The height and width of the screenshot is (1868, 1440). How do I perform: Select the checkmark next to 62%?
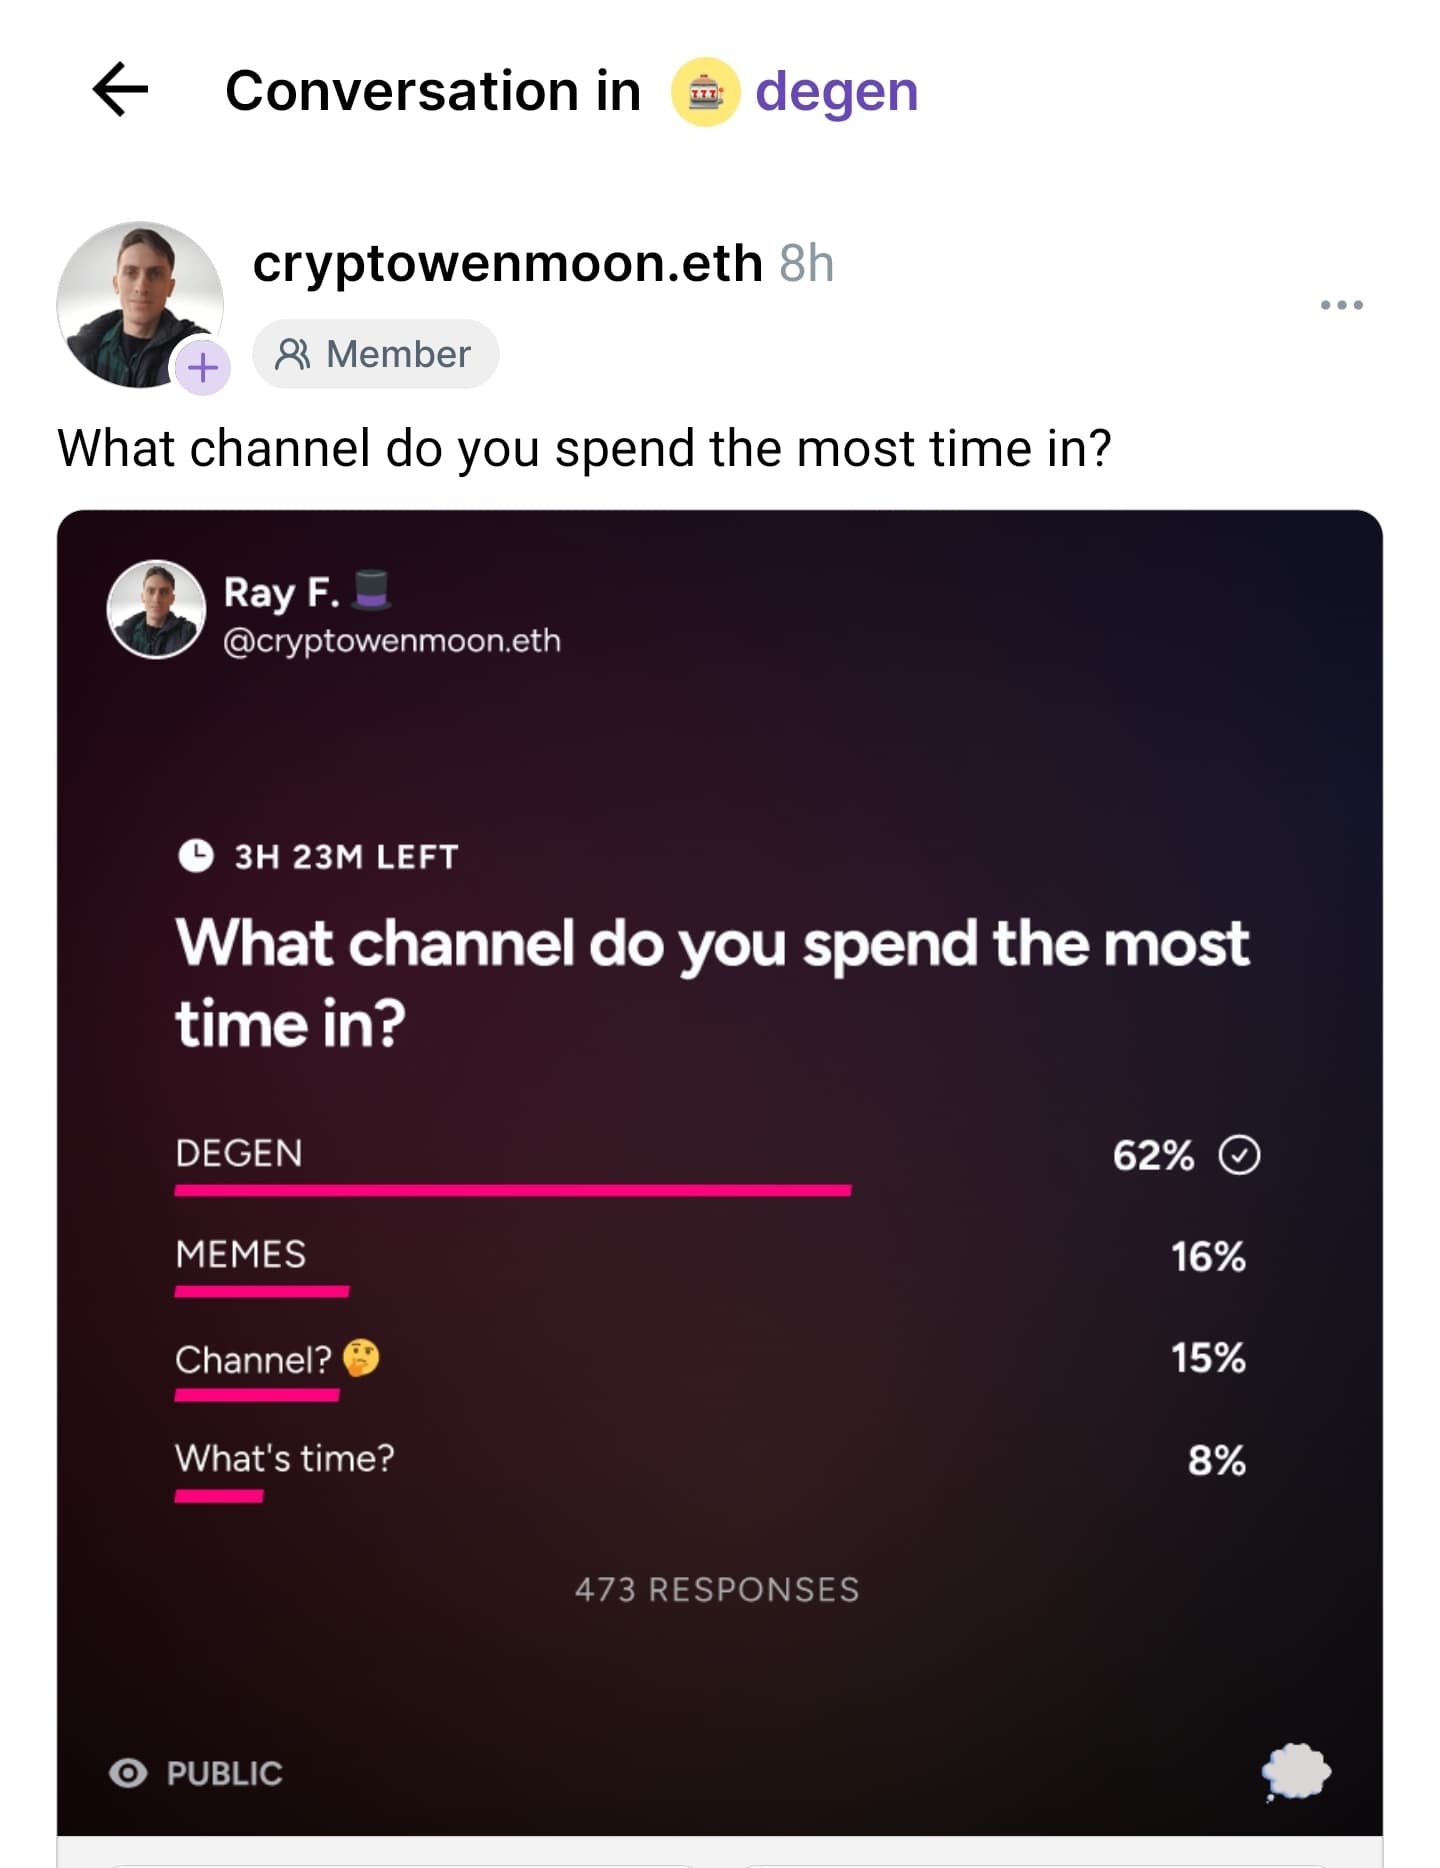click(x=1239, y=1155)
